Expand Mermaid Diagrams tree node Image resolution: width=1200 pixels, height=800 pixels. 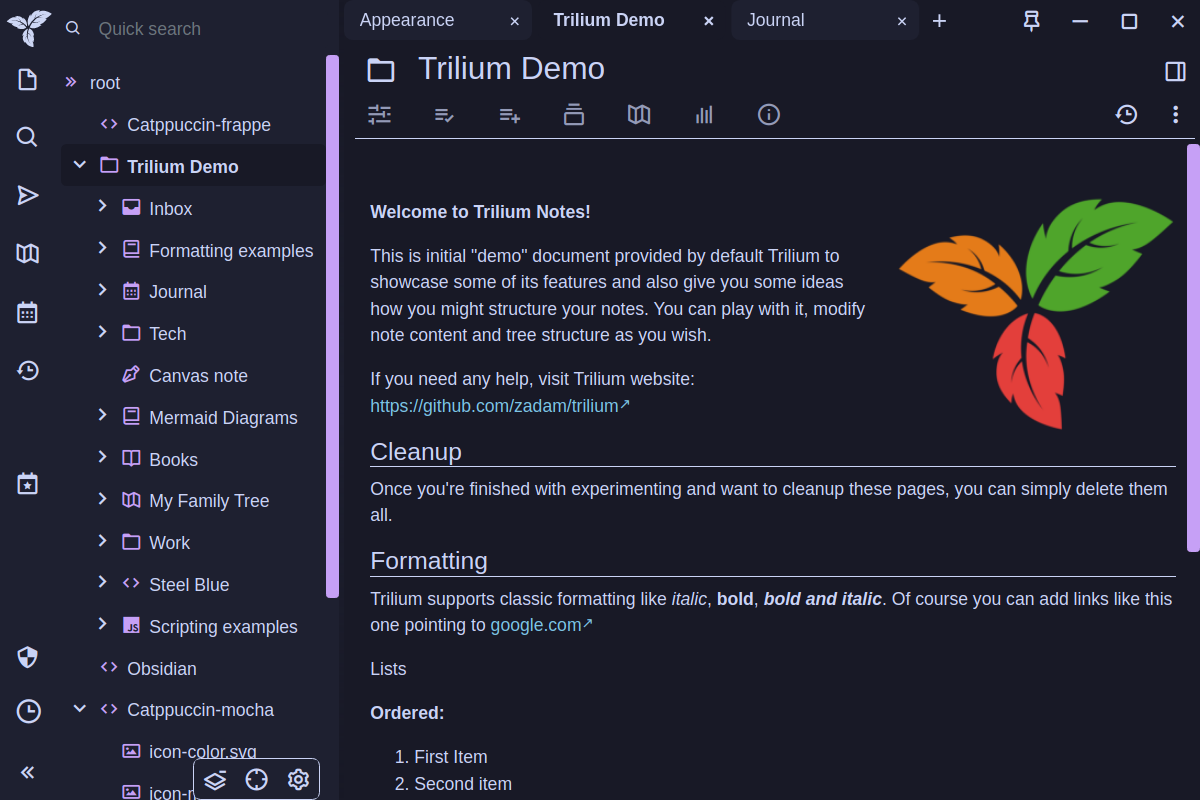click(102, 415)
